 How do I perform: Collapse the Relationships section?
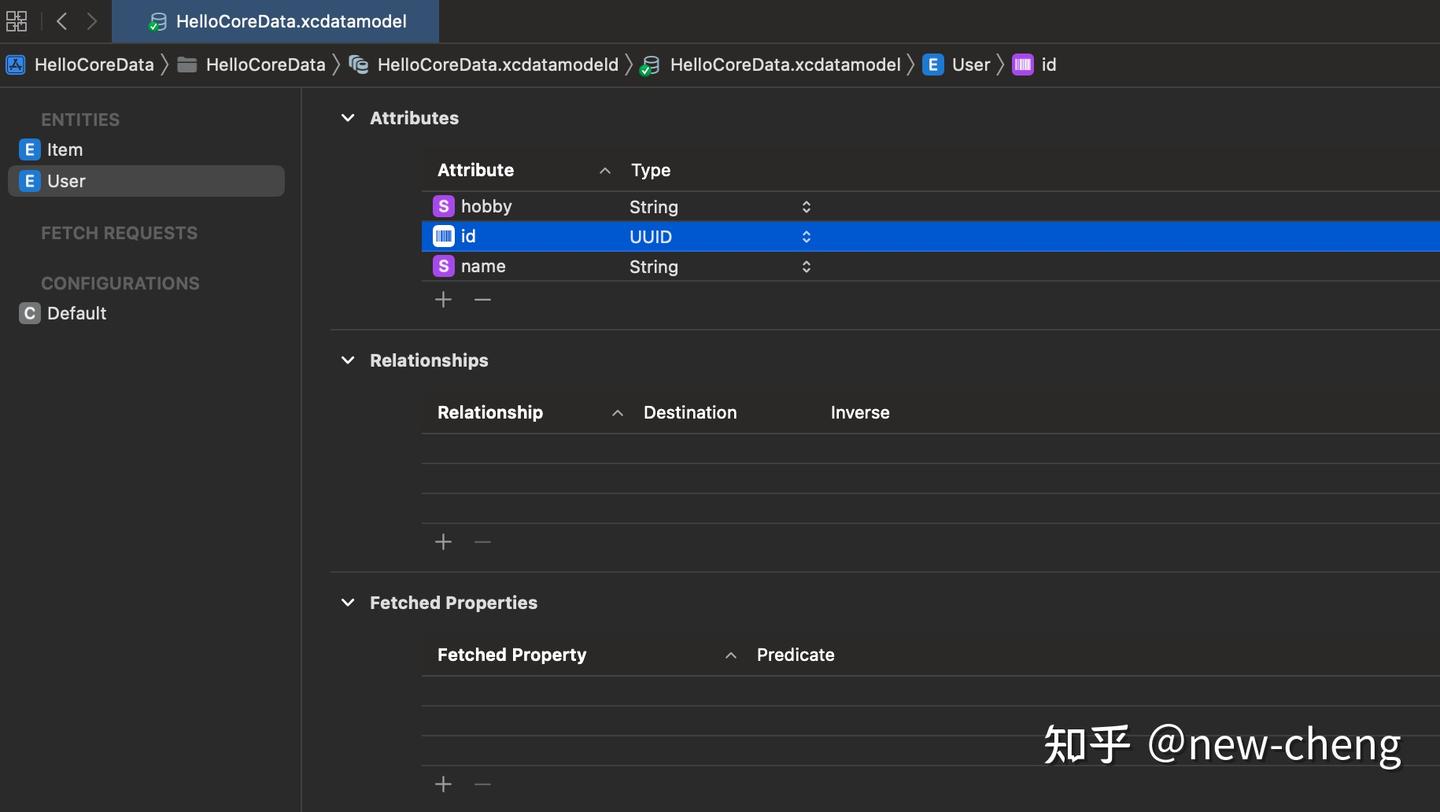click(348, 360)
